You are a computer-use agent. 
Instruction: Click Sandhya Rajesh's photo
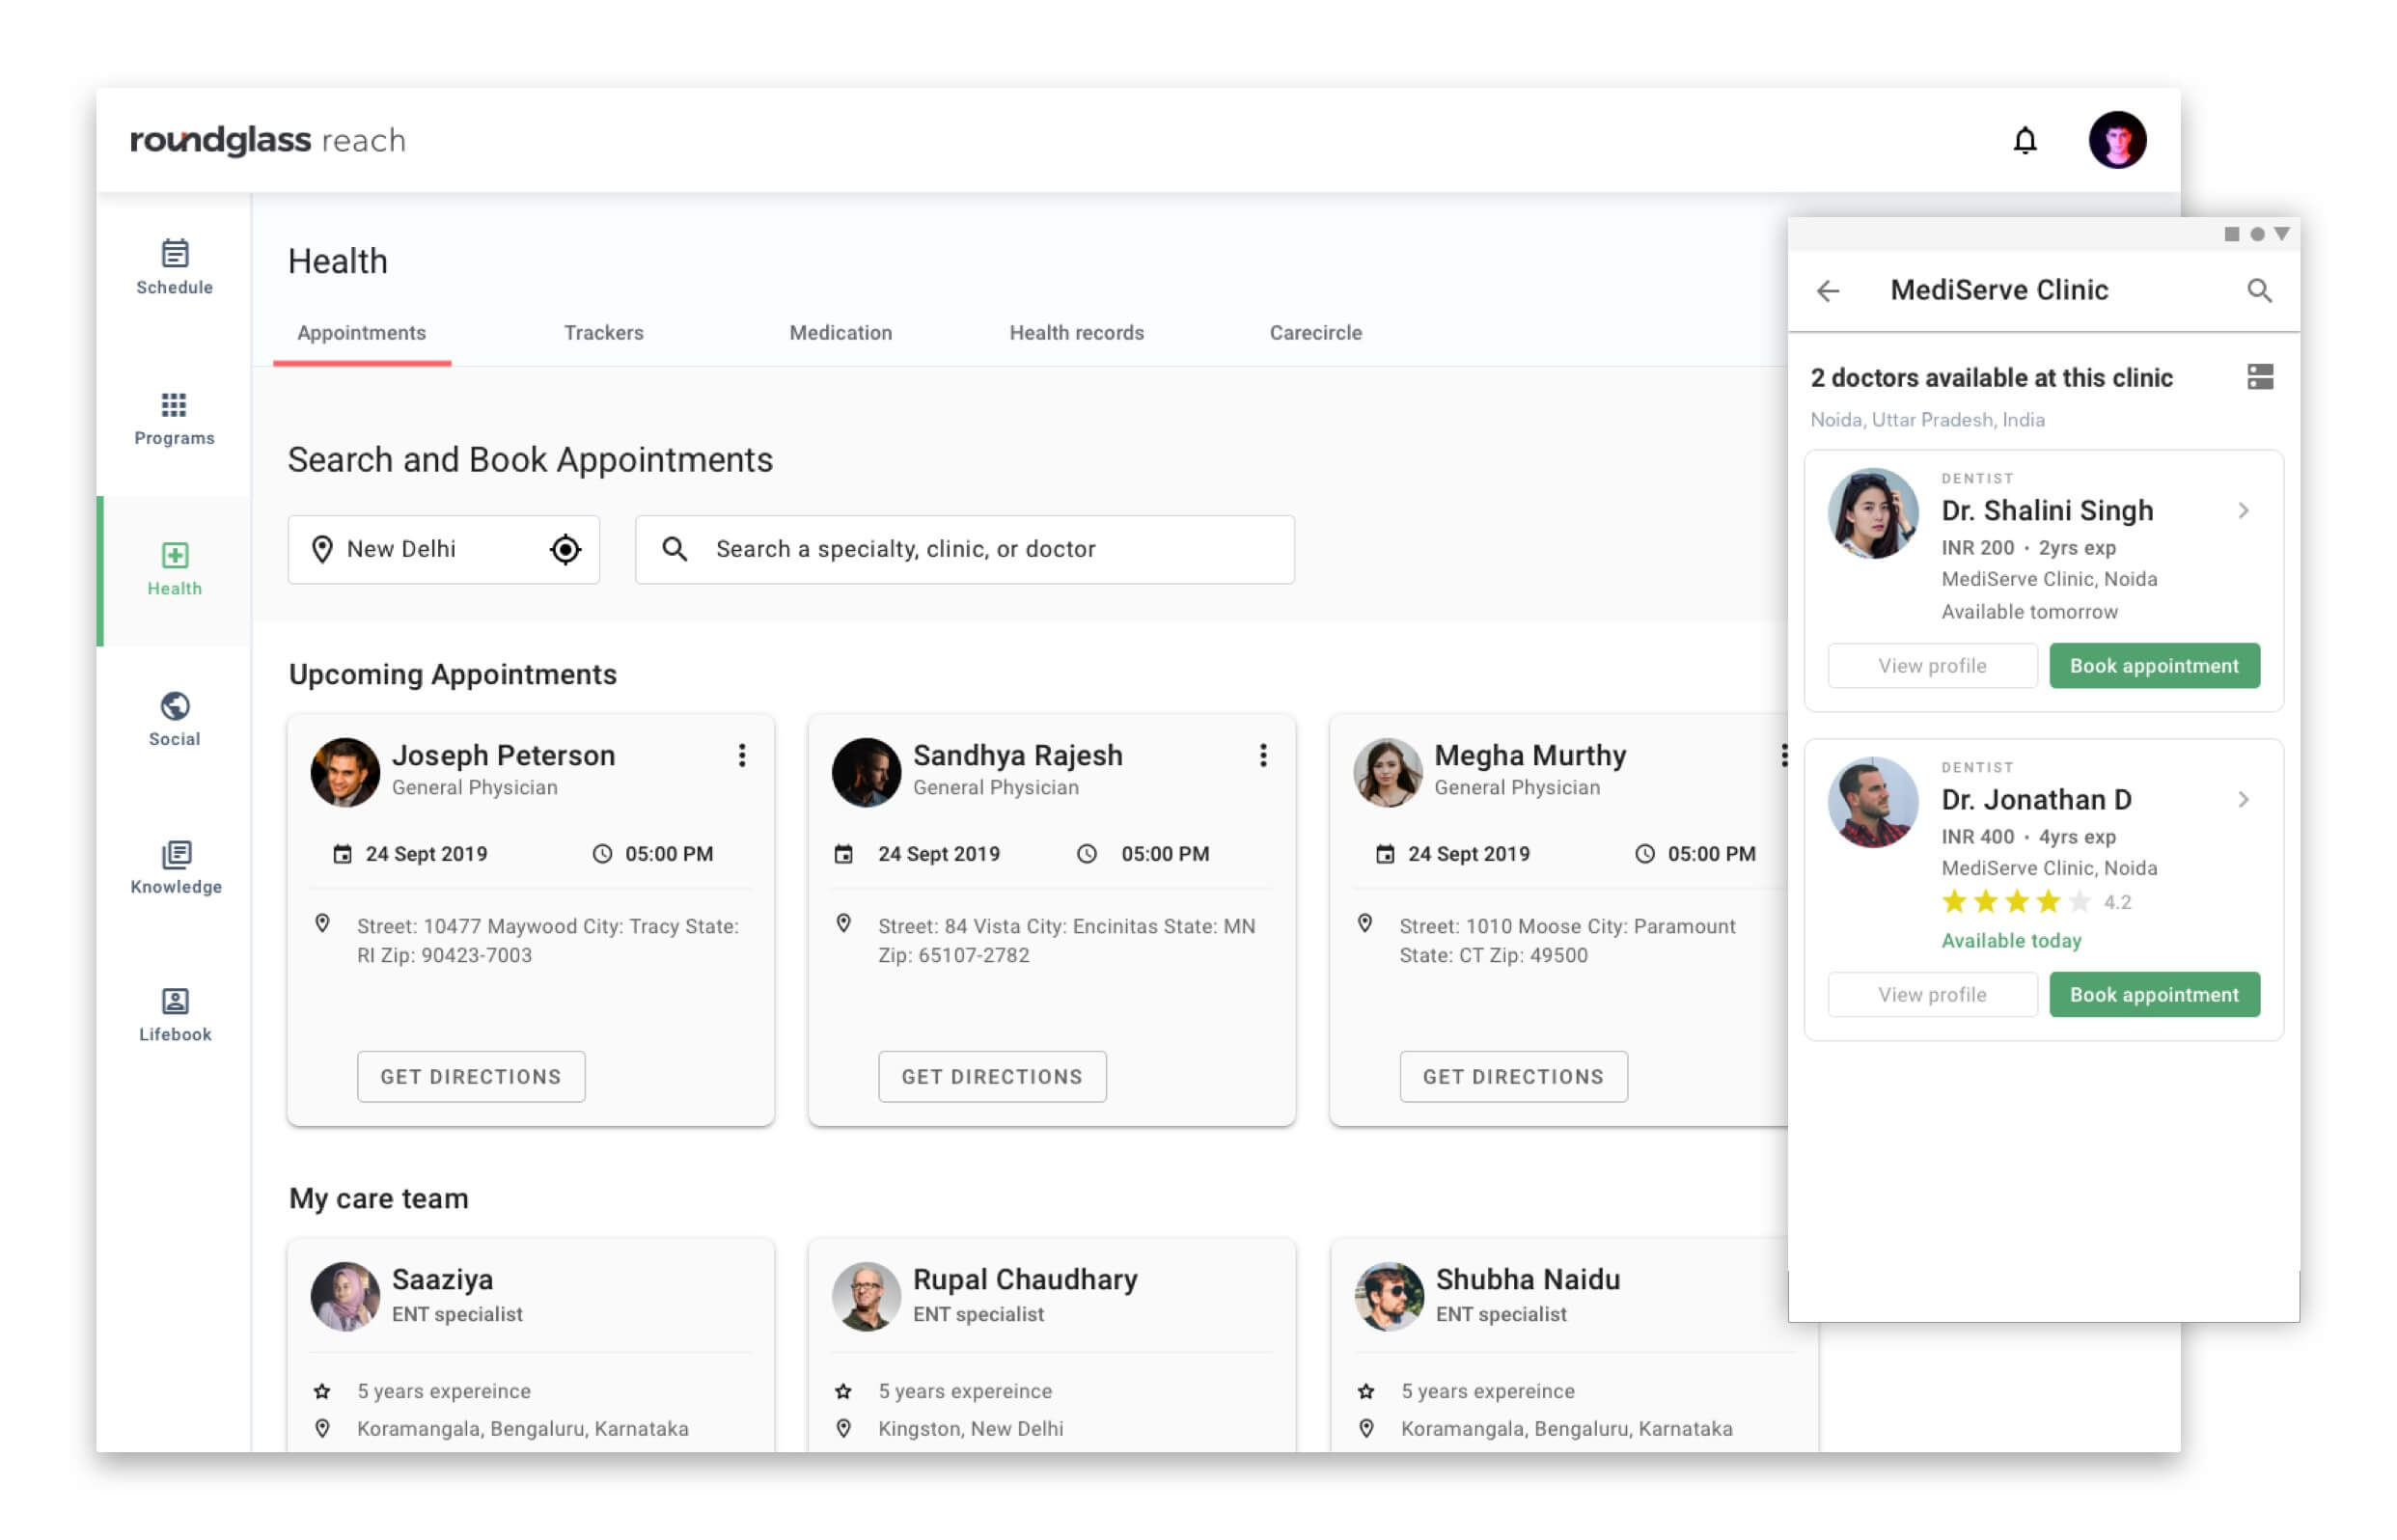866,772
